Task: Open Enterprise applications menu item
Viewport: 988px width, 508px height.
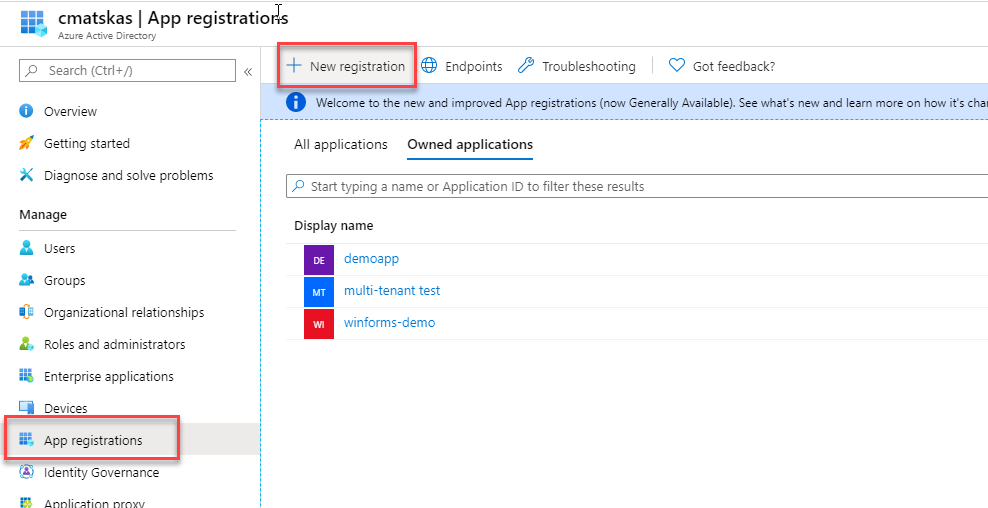Action: coord(108,377)
